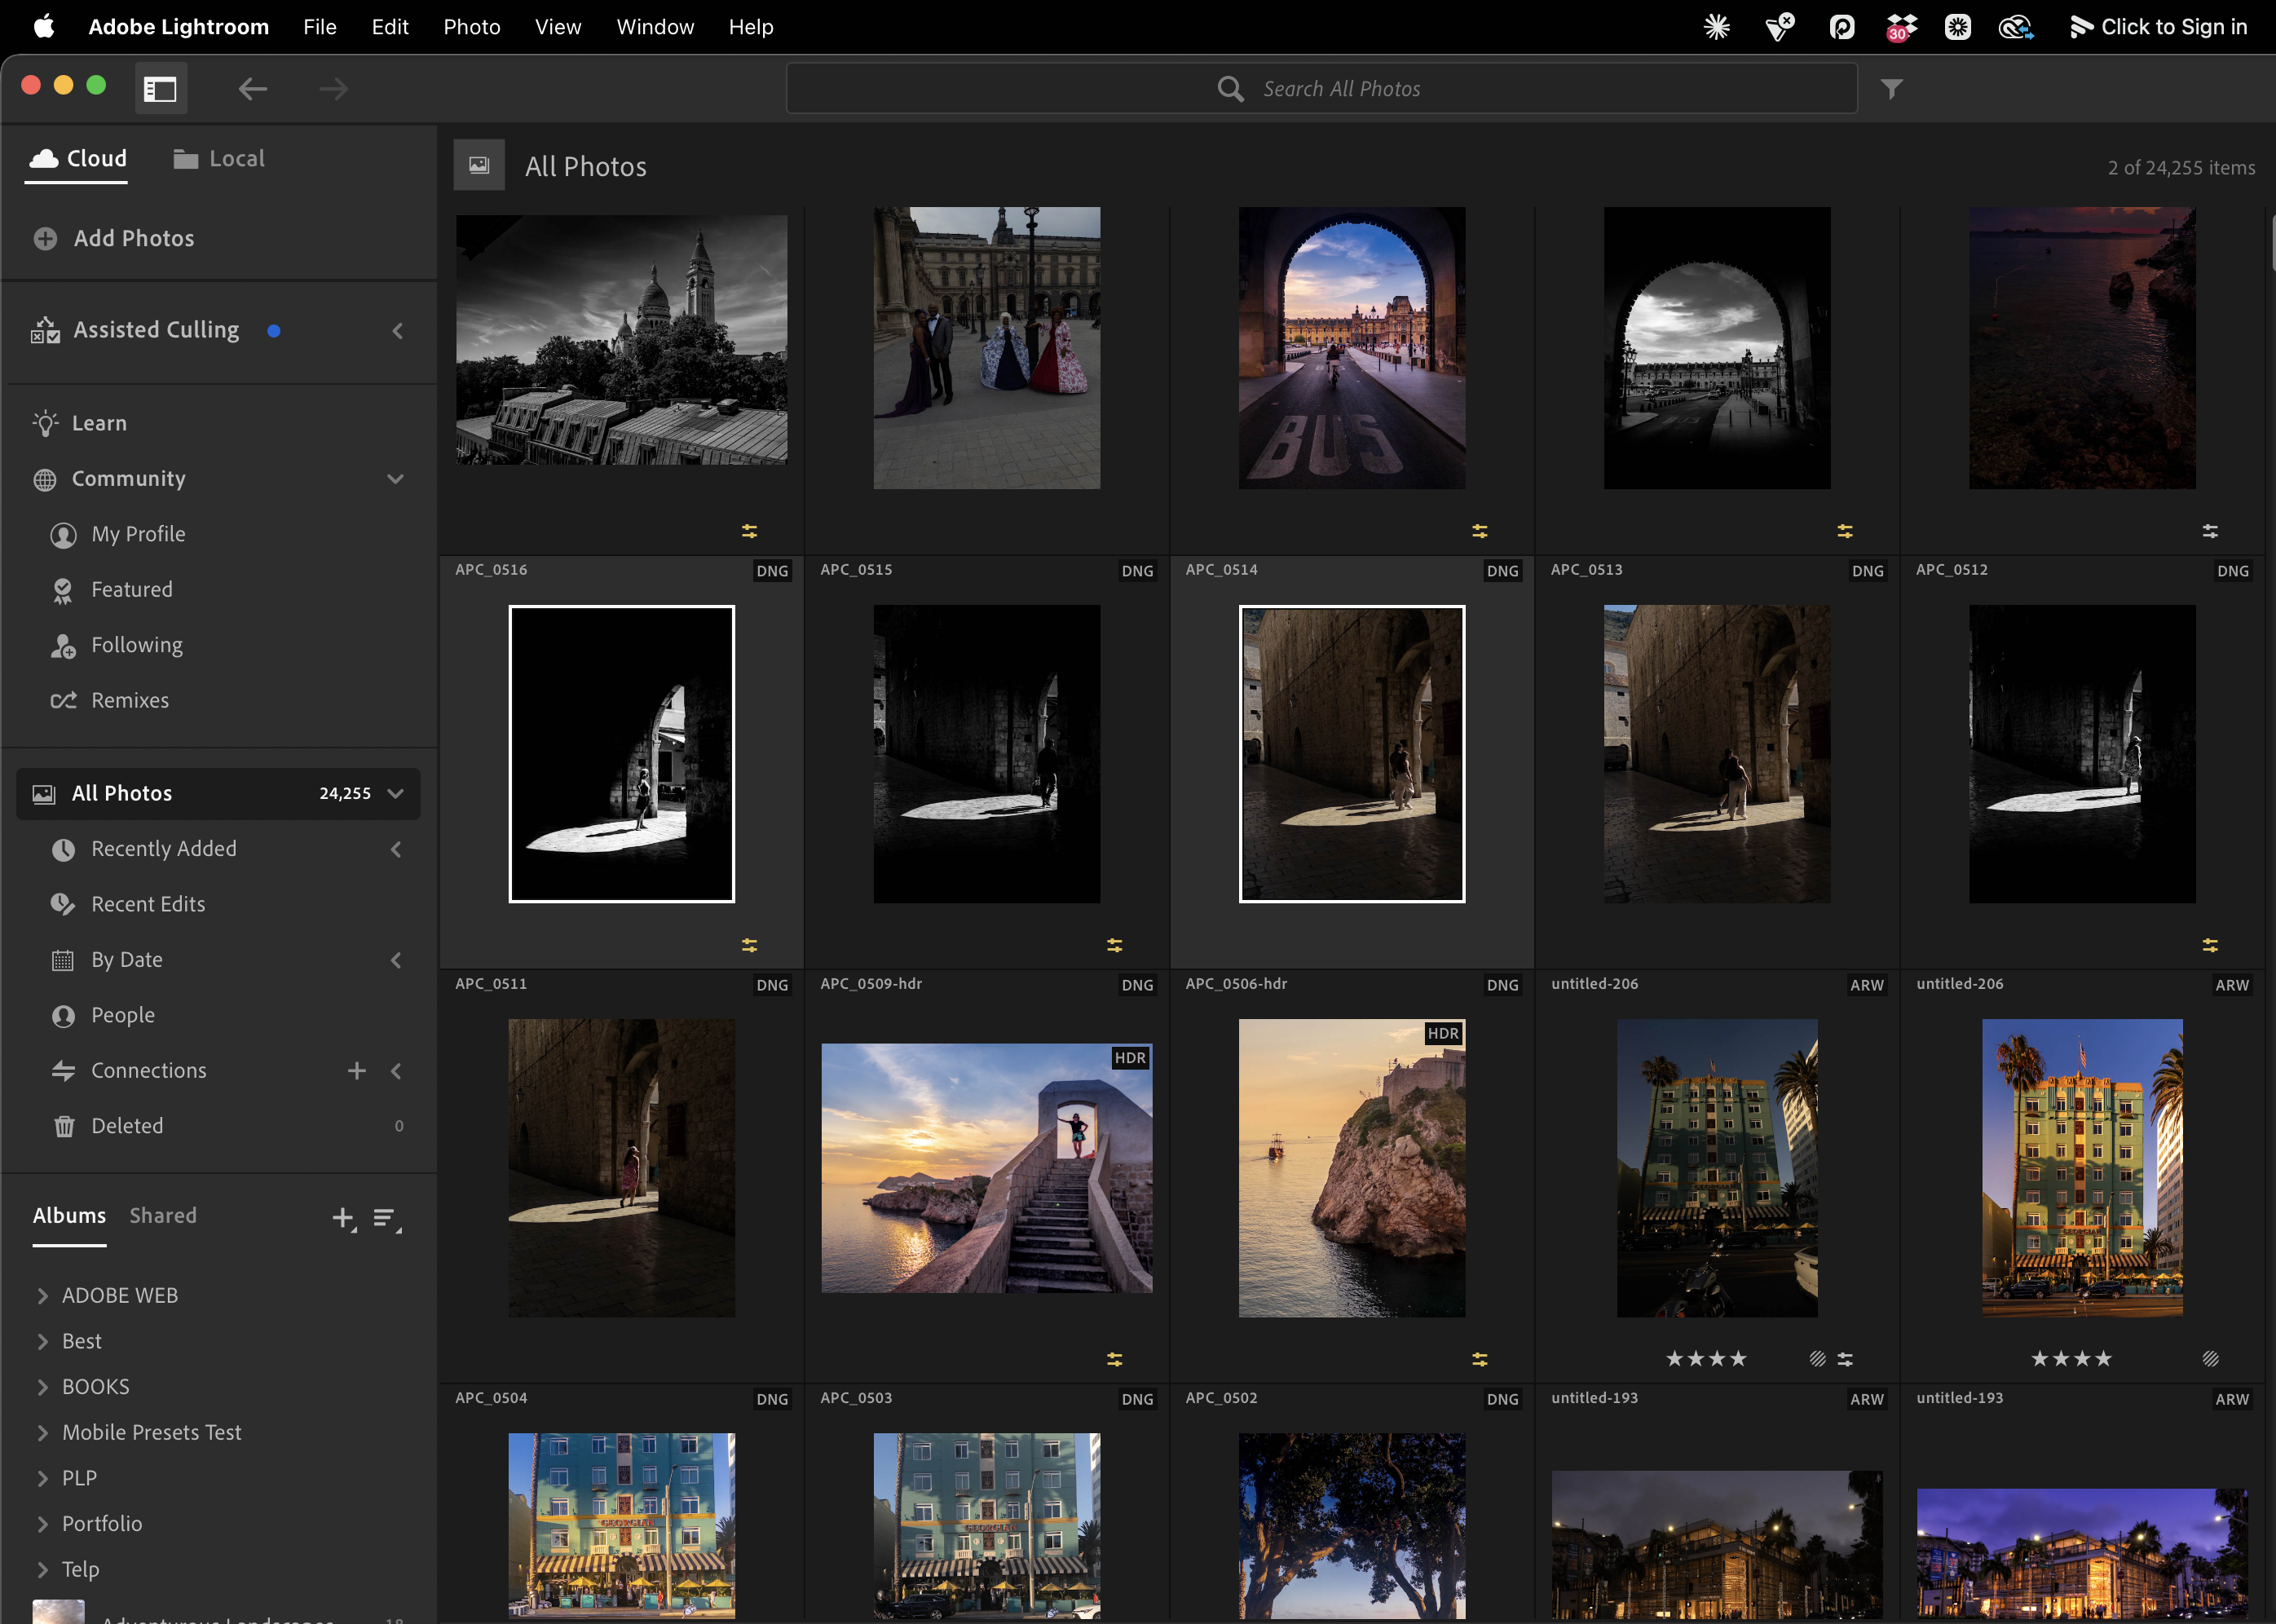Open Assisted Culling

point(136,330)
